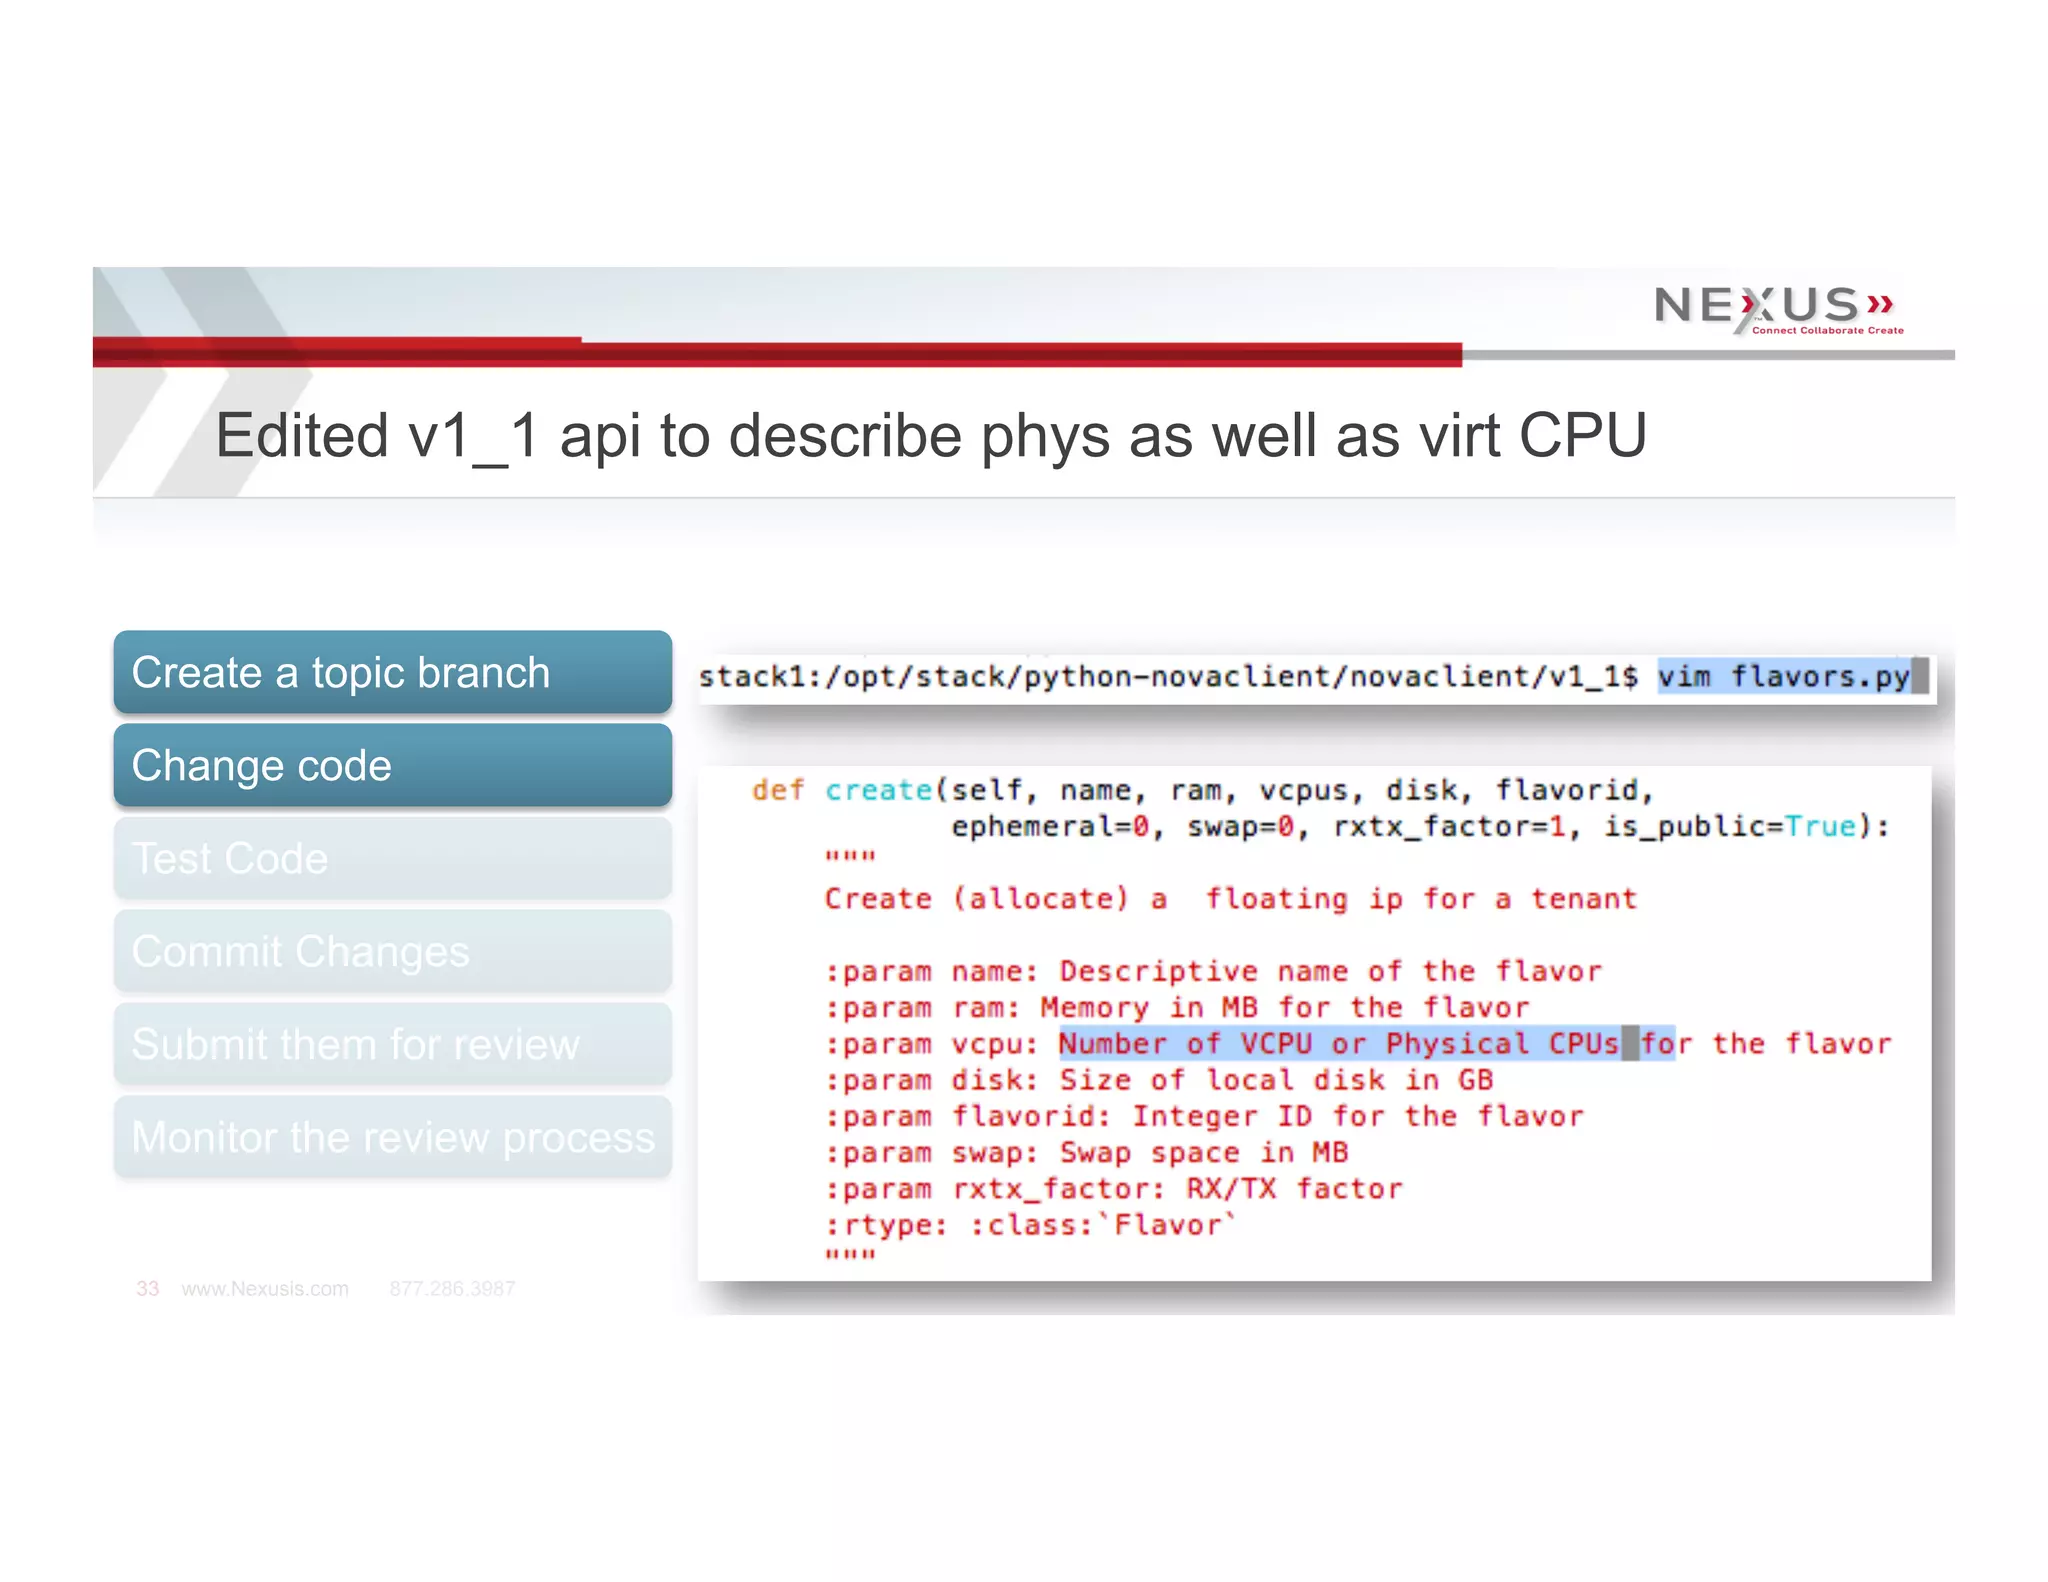Click ':param ram: Memory in MB' line

pos(1177,1008)
